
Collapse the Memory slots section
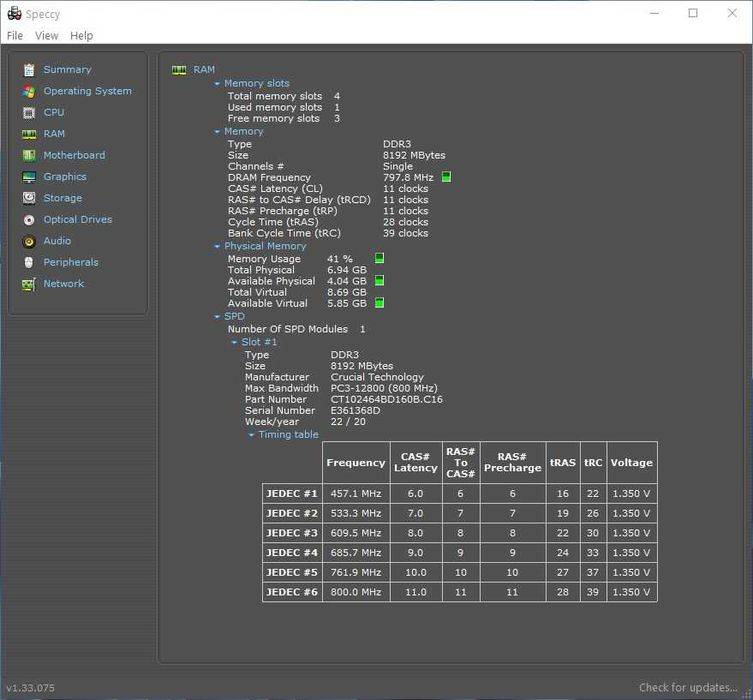[217, 84]
